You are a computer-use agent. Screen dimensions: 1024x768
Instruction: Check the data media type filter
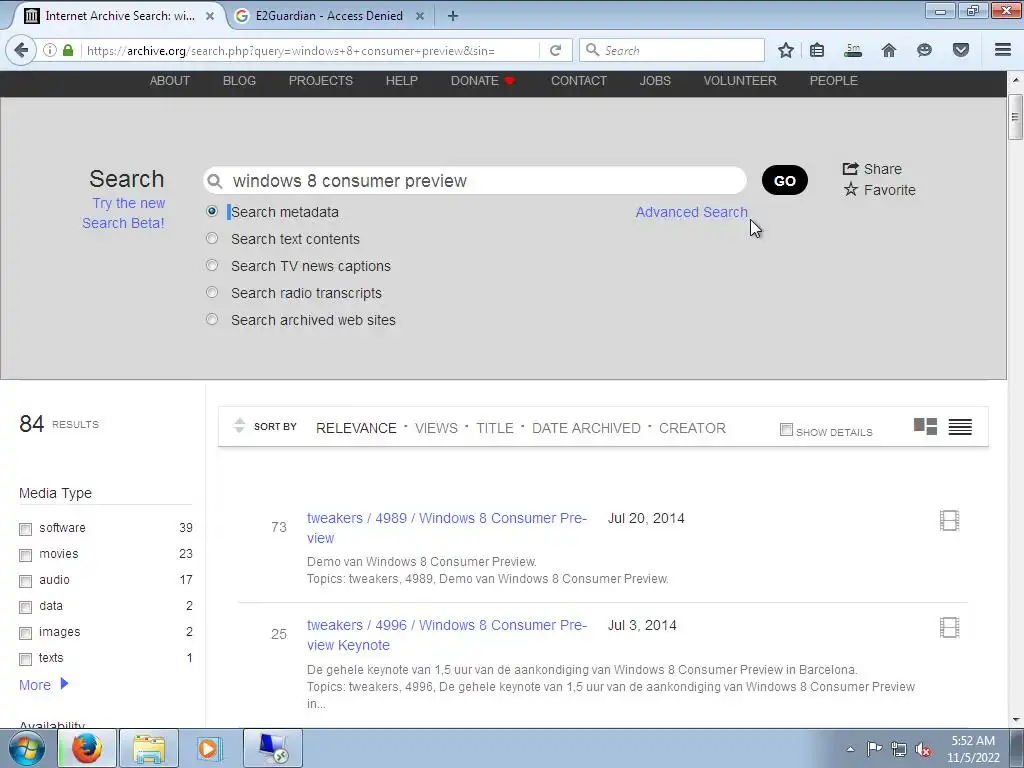(x=25, y=607)
